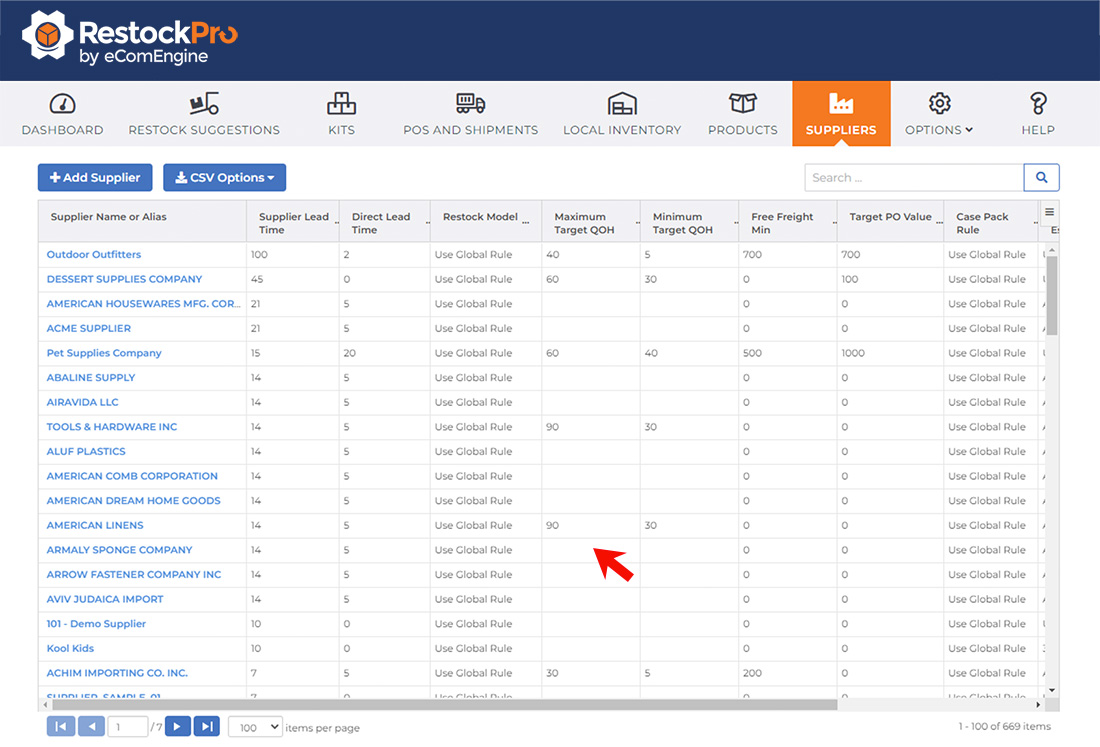Select the Suppliers tab

click(841, 113)
